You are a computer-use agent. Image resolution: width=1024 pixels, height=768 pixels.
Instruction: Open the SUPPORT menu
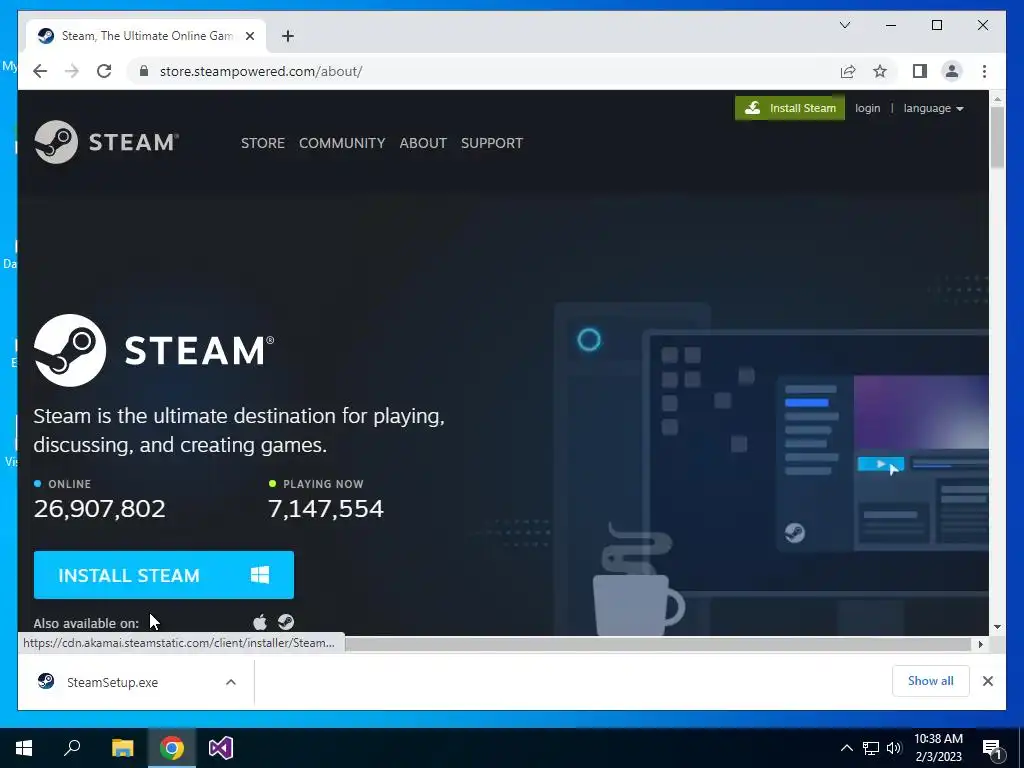492,143
